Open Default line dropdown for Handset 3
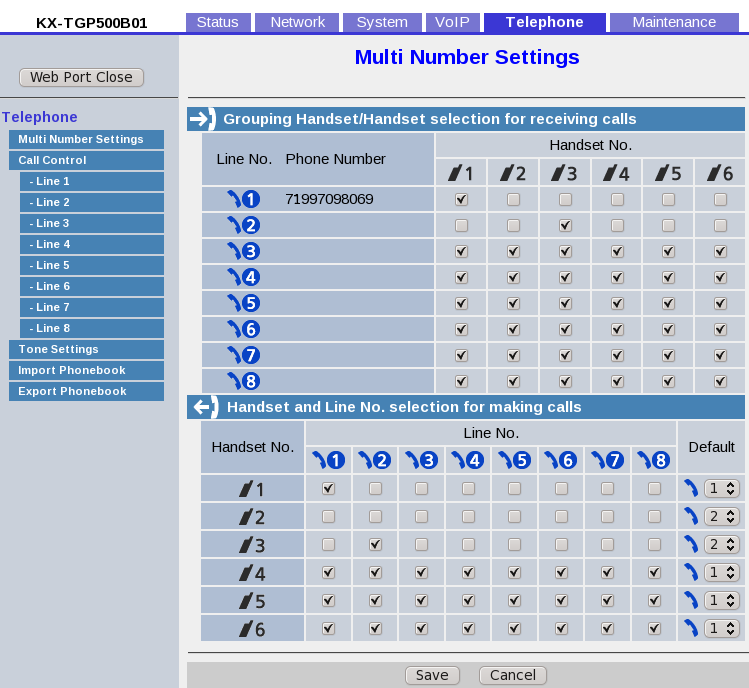This screenshot has height=688, width=749. [x=720, y=544]
